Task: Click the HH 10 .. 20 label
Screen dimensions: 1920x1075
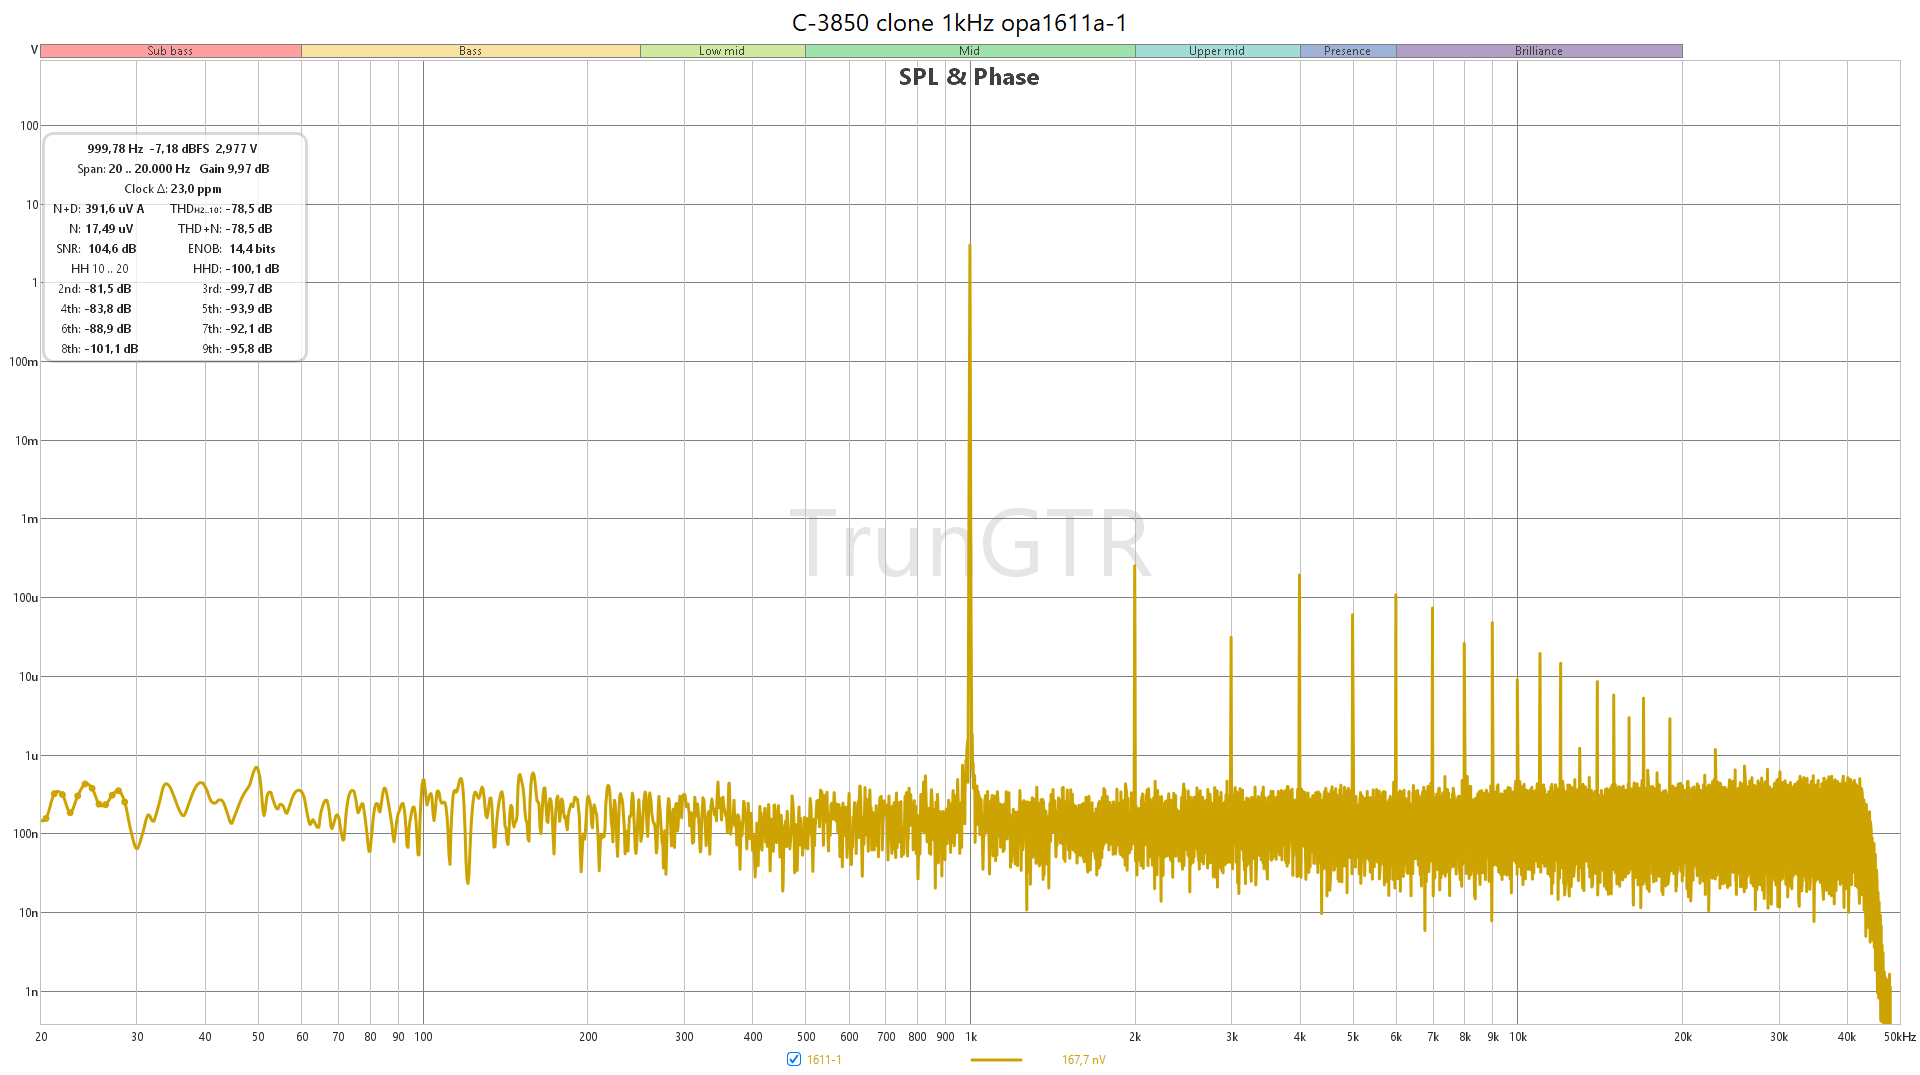Action: (x=99, y=269)
